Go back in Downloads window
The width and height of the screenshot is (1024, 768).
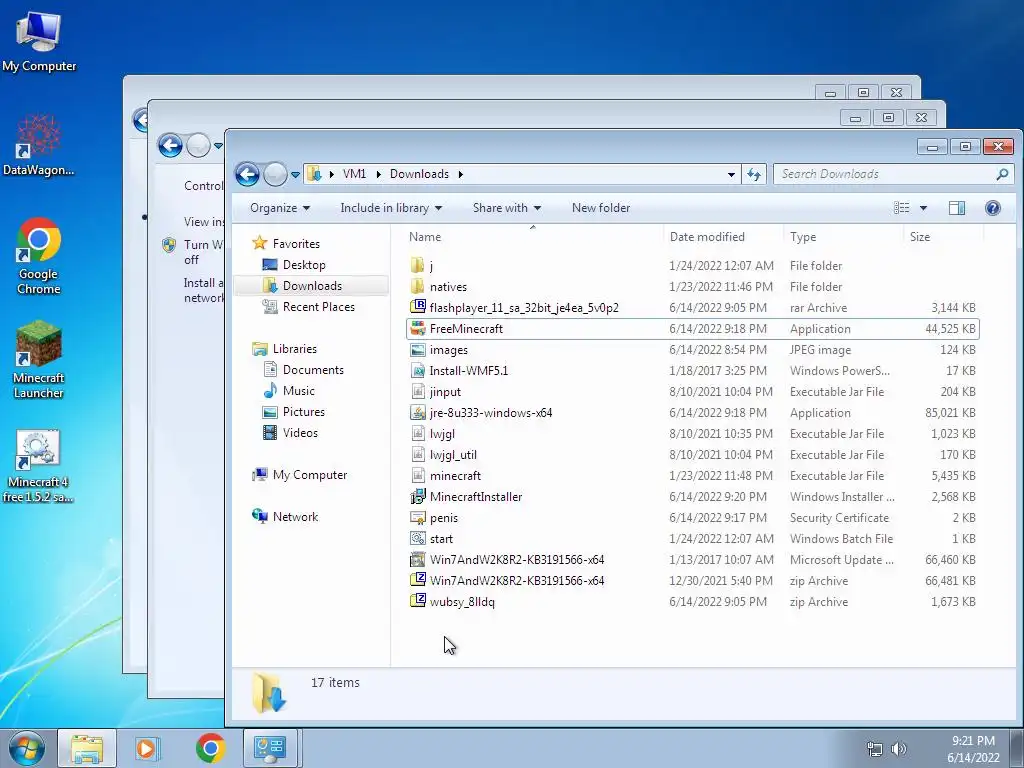(247, 174)
